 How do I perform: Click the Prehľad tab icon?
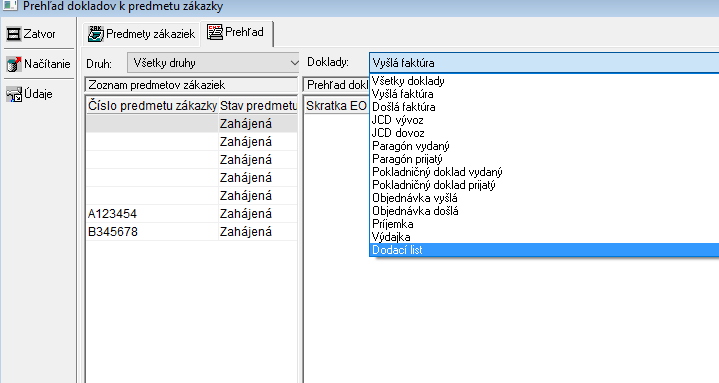(x=215, y=33)
